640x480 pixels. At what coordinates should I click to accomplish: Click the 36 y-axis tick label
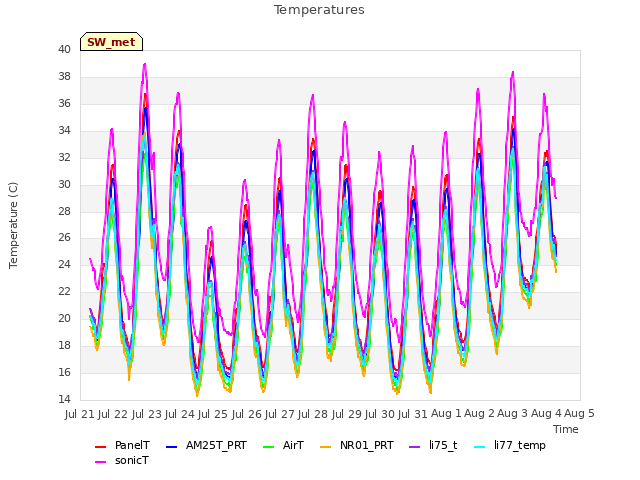[x=64, y=104]
